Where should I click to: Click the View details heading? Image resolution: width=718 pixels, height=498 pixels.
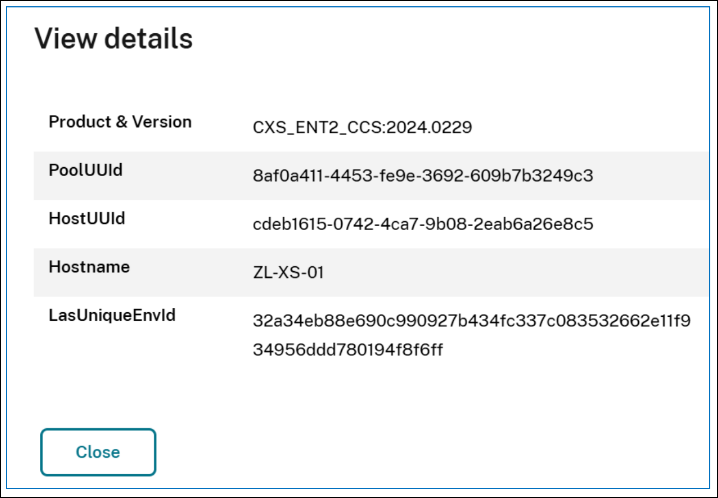click(113, 39)
